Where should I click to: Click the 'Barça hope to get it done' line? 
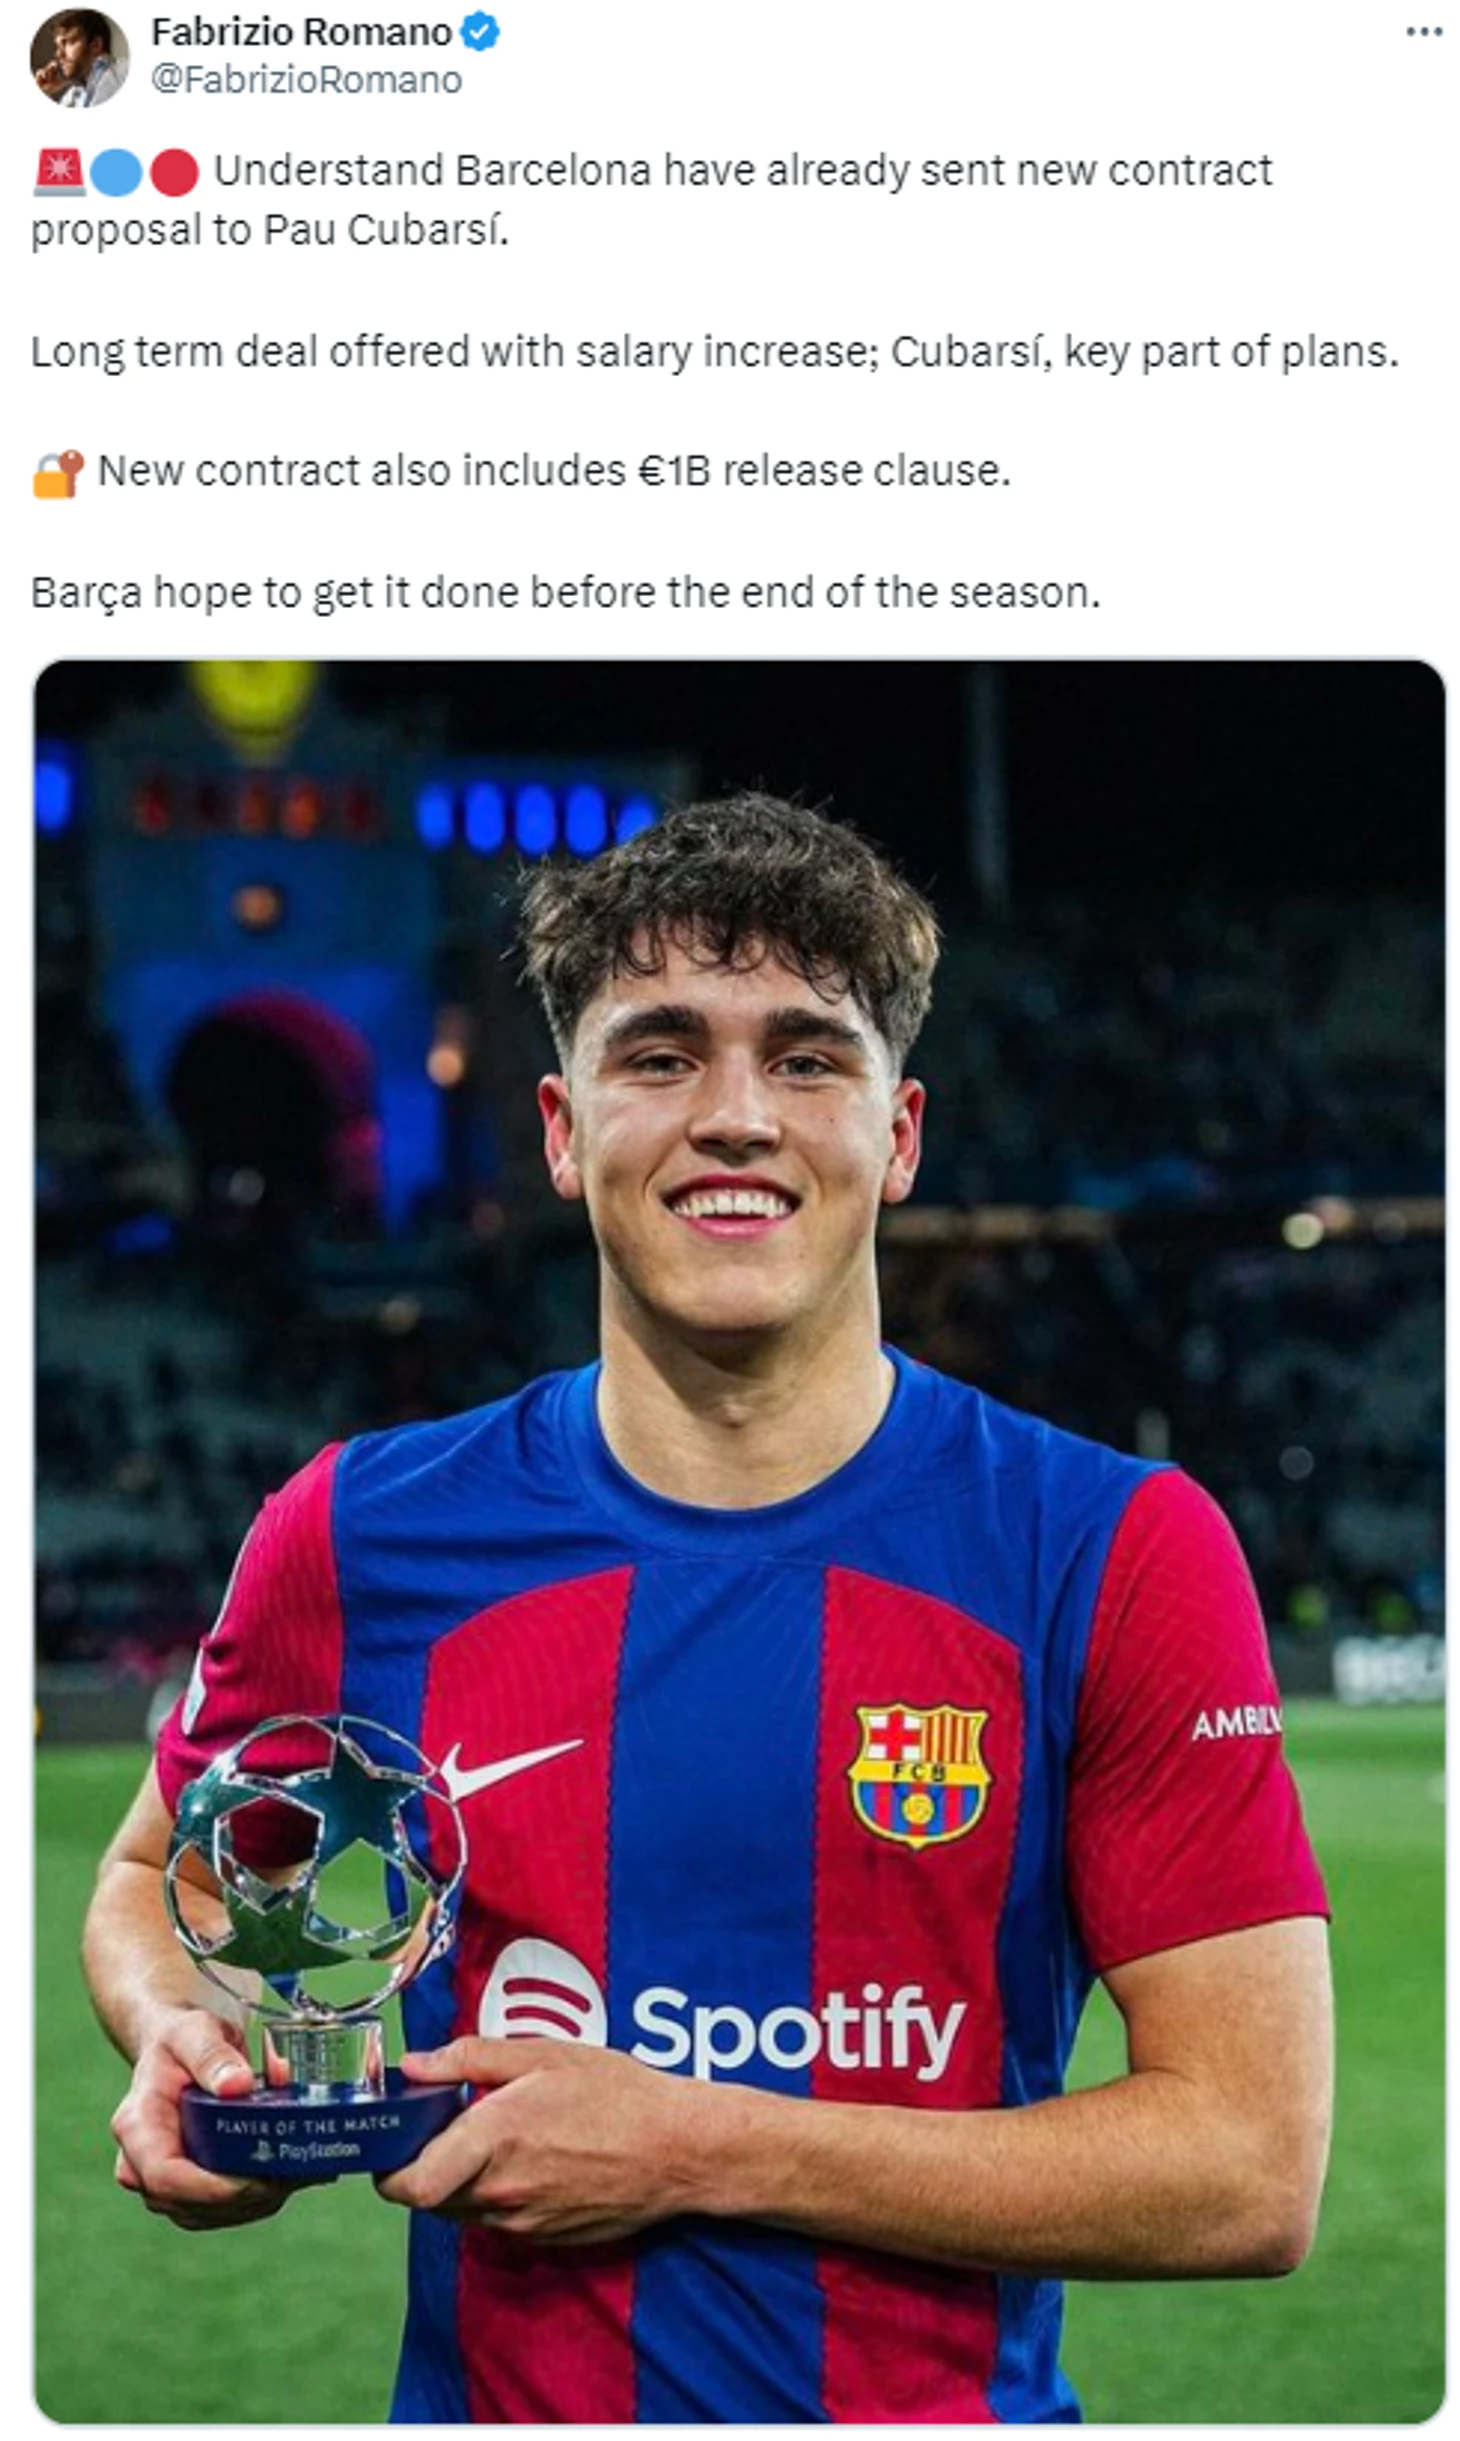[x=565, y=592]
